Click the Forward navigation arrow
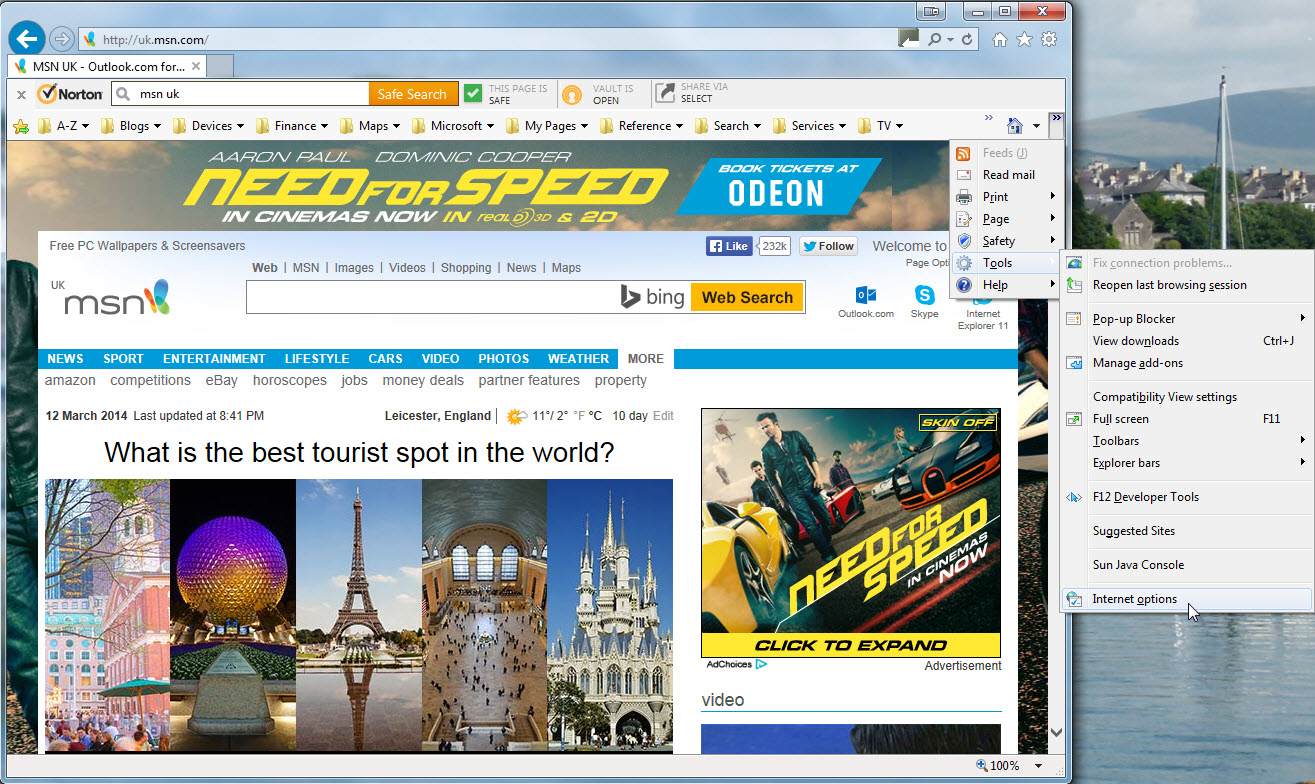 click(61, 39)
